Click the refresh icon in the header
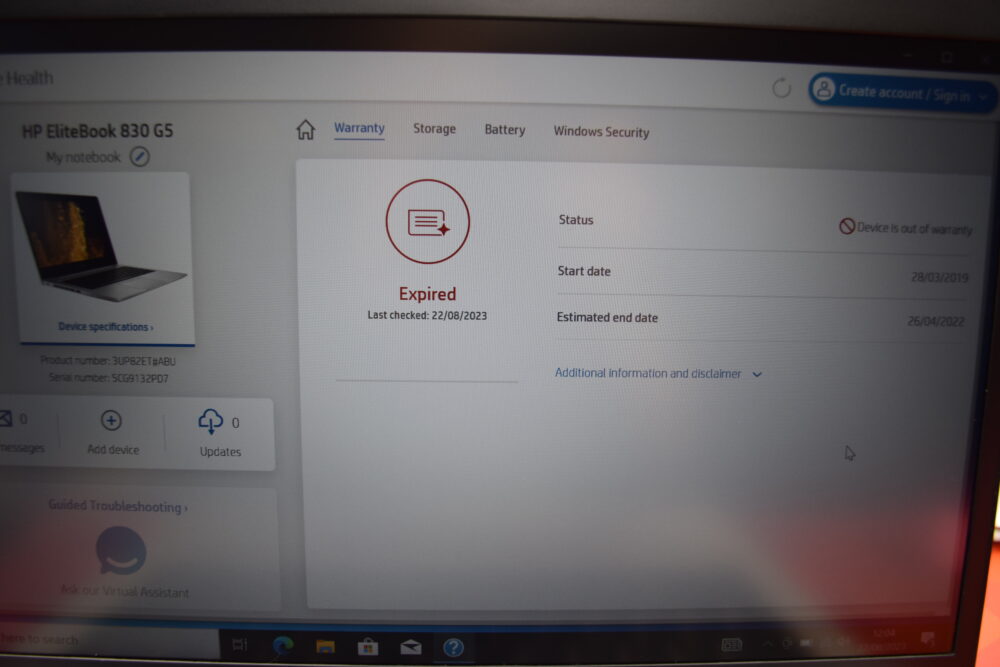Image resolution: width=1000 pixels, height=667 pixels. tap(781, 88)
